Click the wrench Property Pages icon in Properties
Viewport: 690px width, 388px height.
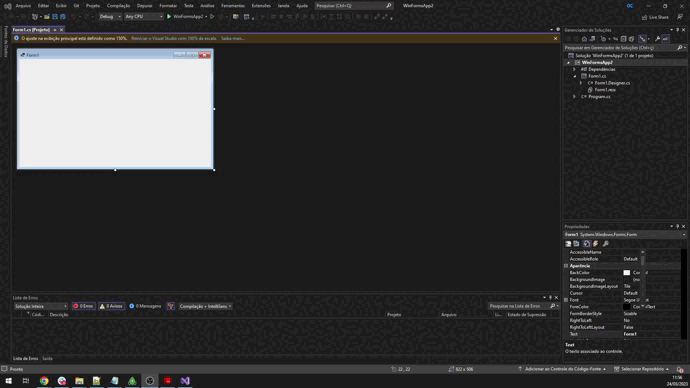[x=606, y=244]
